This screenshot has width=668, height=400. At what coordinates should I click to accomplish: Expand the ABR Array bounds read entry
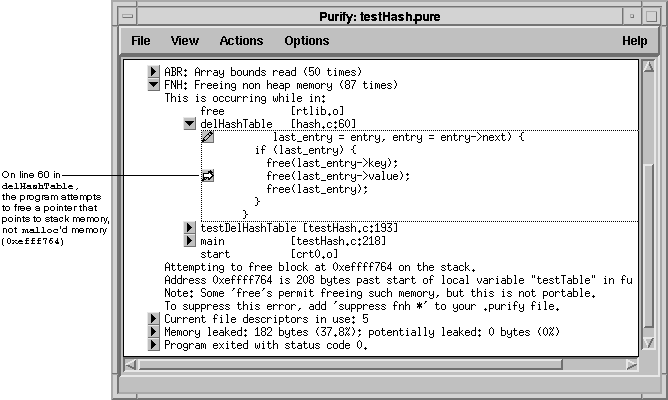tap(153, 72)
